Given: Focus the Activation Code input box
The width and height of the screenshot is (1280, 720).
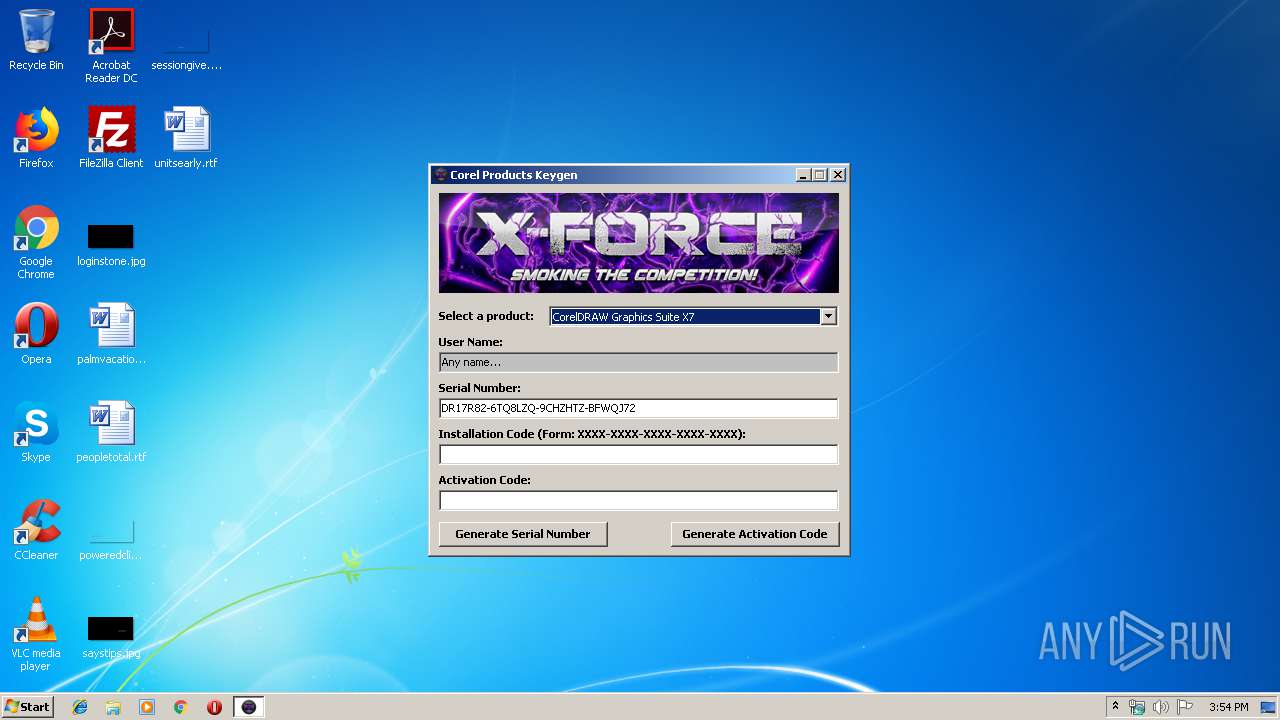Looking at the screenshot, I should 638,500.
